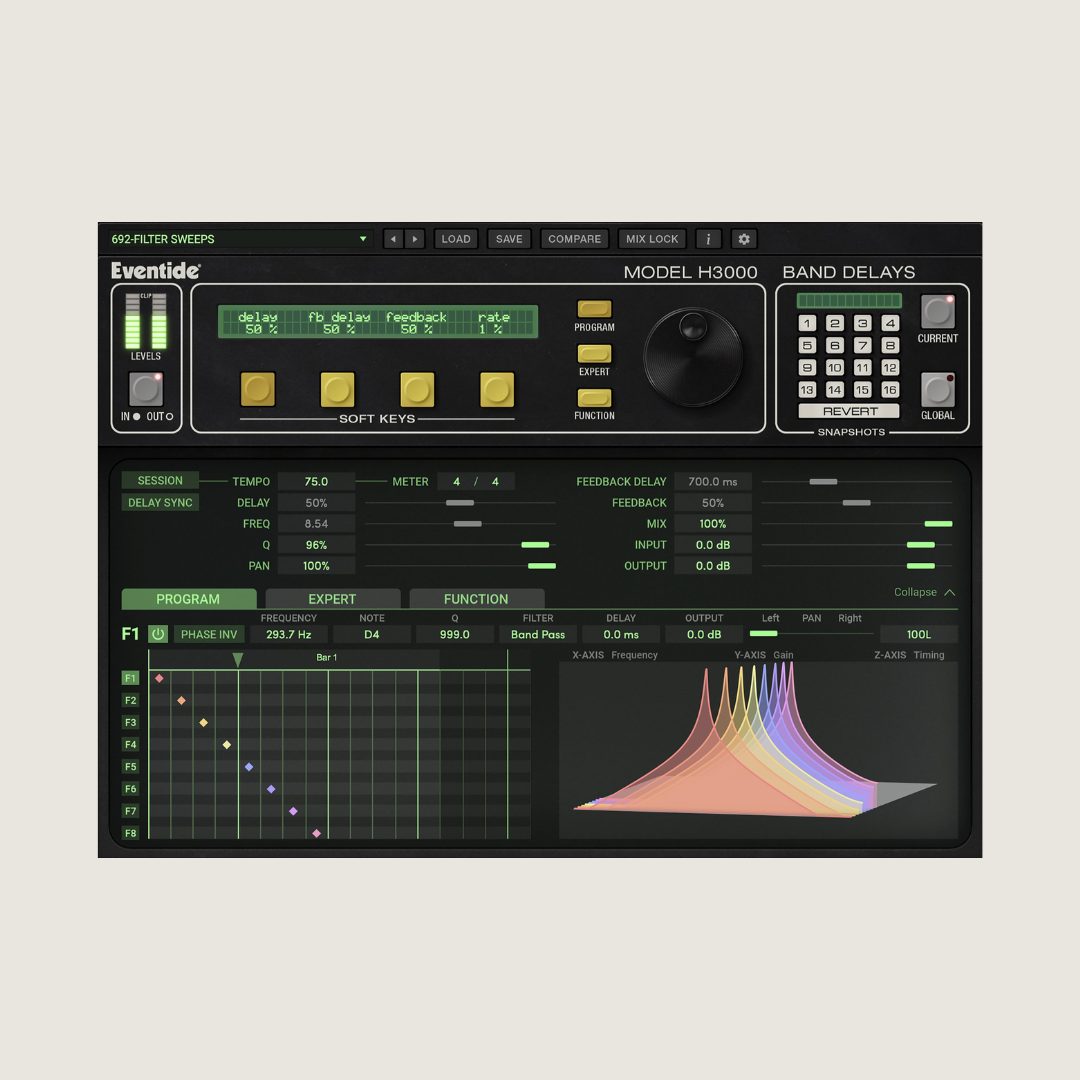
Task: Collapse the lower panel
Action: coord(924,592)
